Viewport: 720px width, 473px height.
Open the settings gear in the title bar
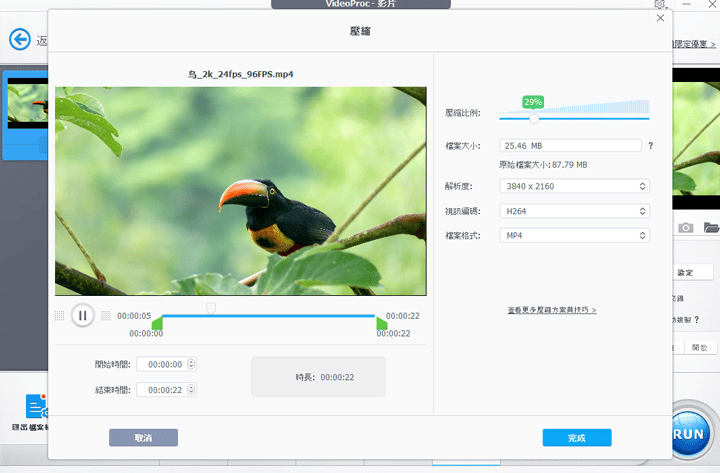coord(660,4)
